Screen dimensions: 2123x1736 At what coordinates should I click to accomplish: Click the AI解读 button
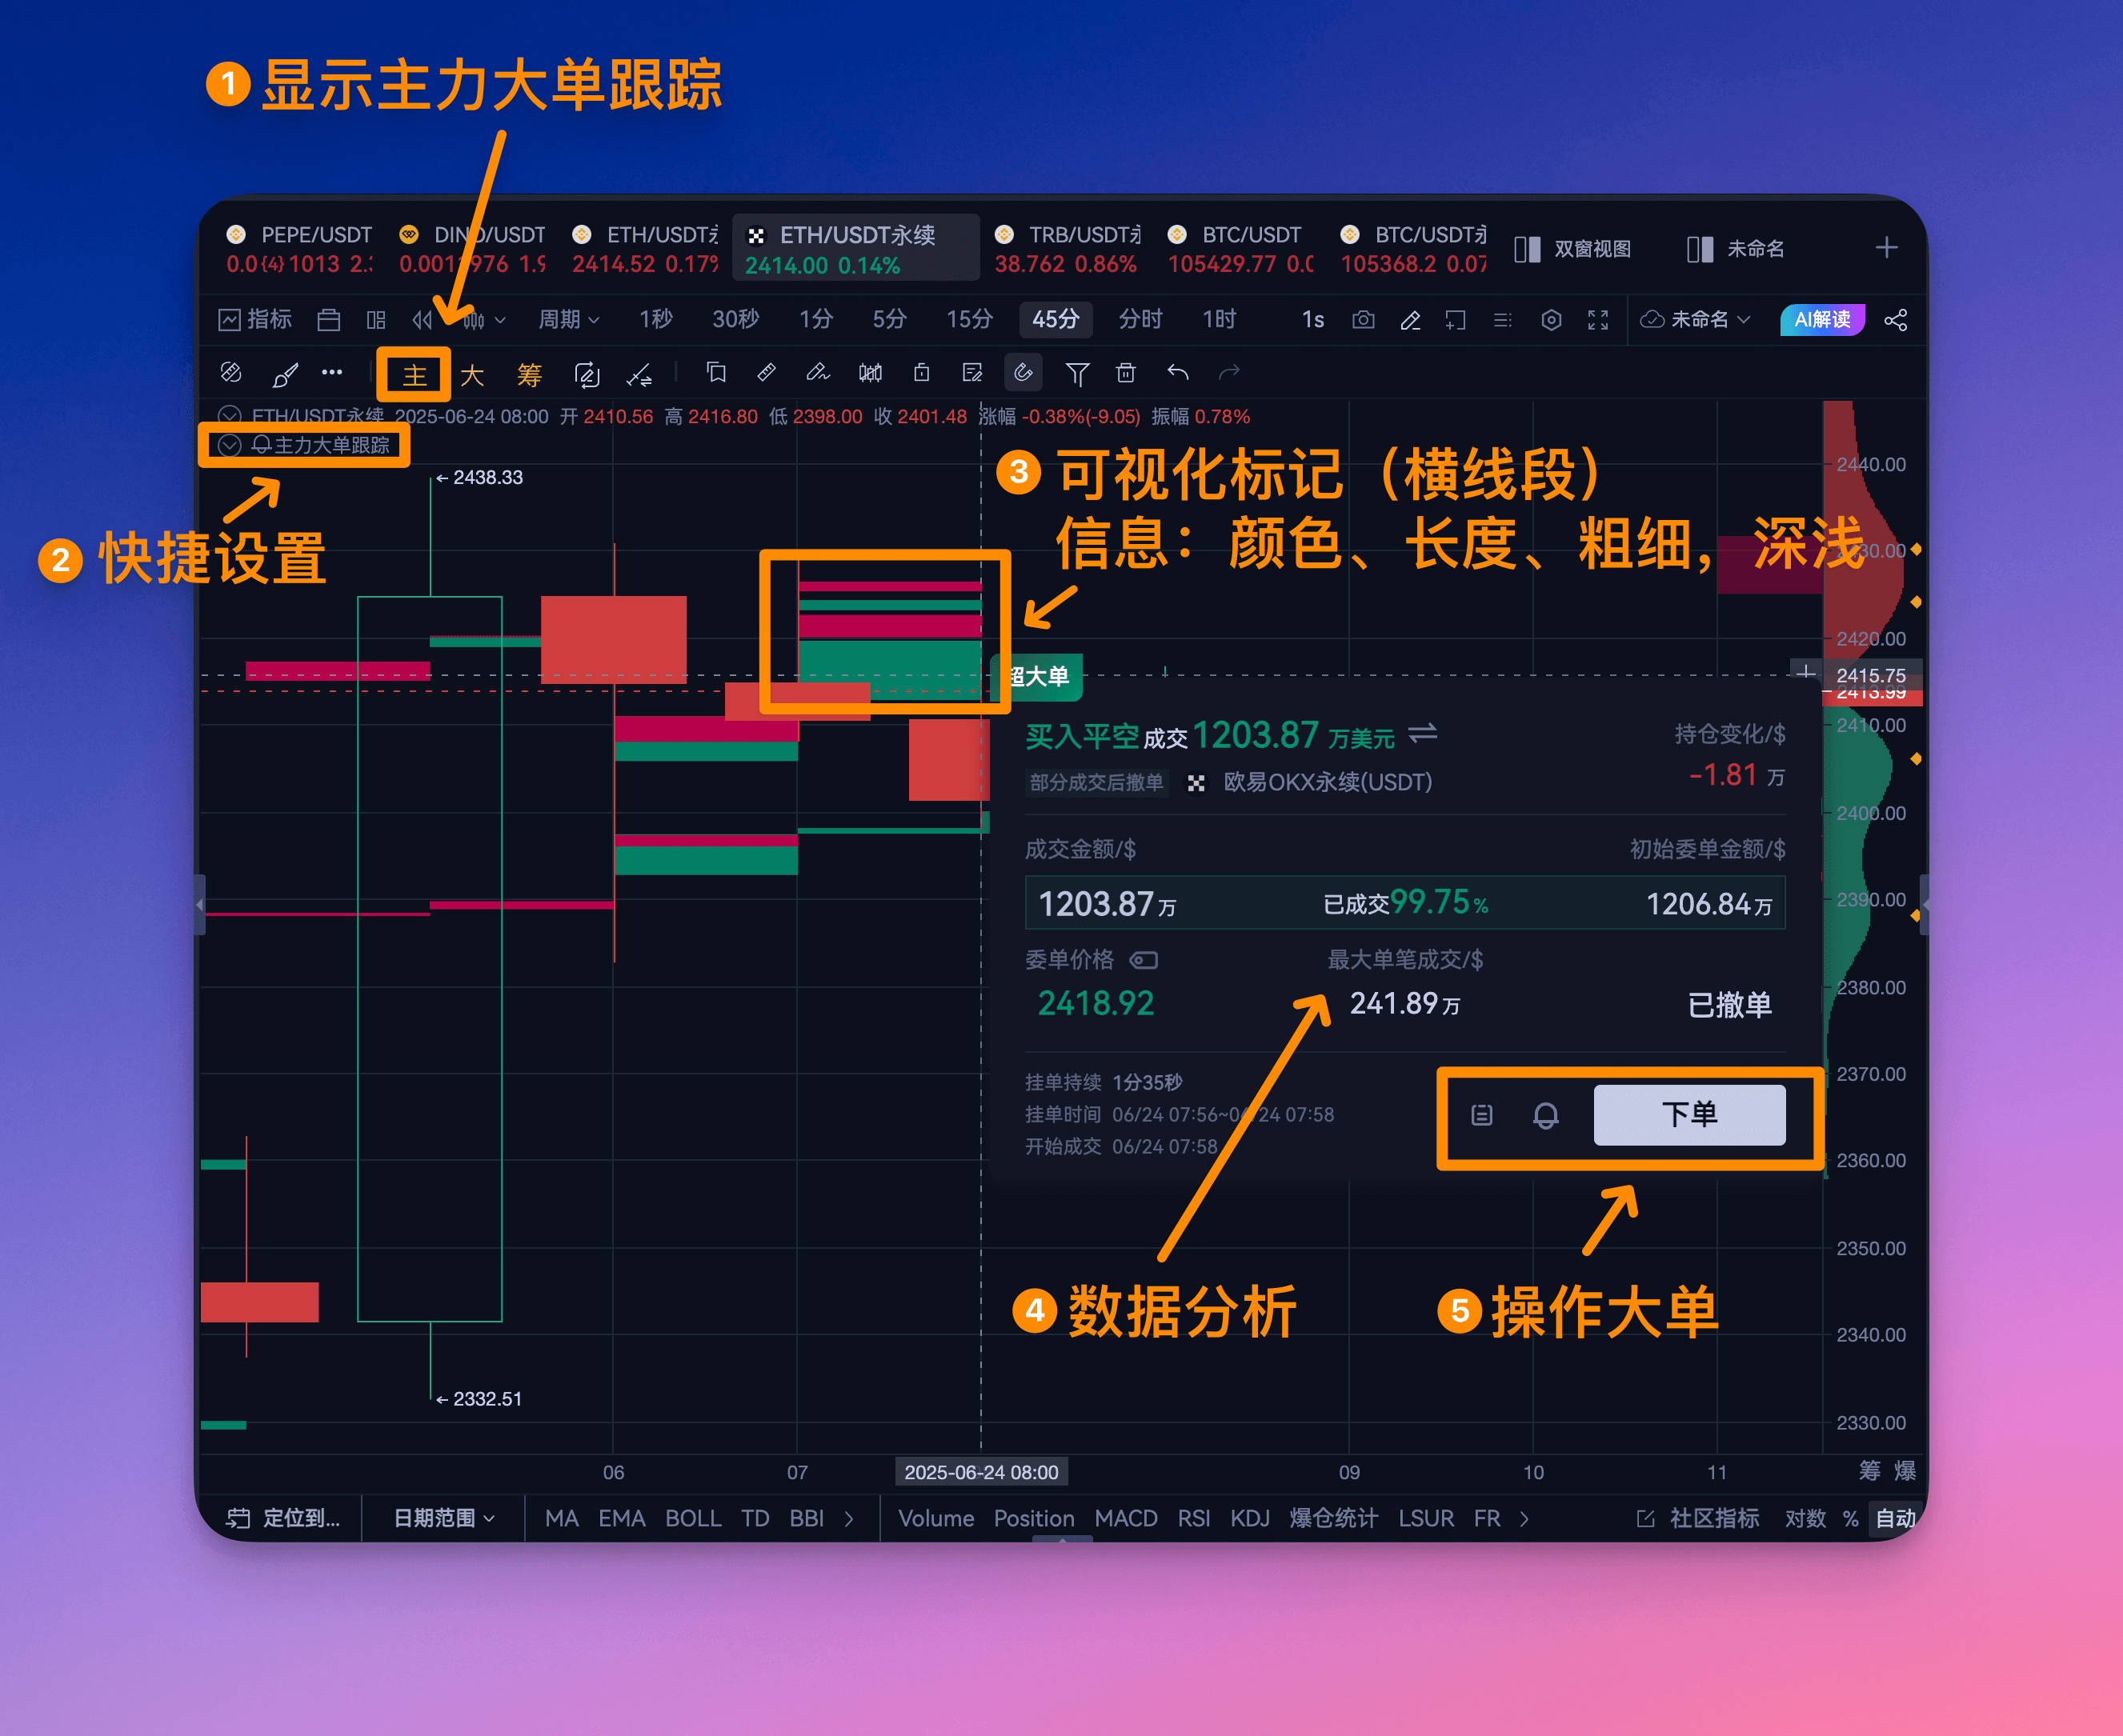point(1822,319)
